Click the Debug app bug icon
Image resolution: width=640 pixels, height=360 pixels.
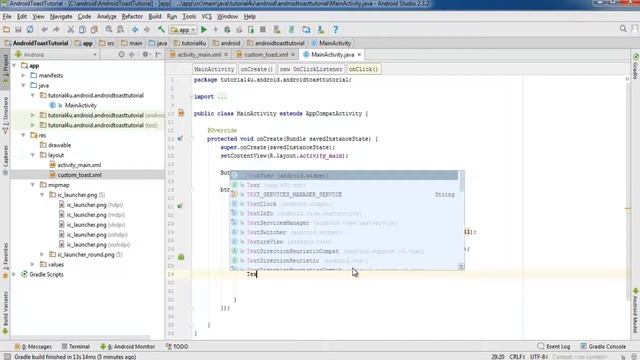pos(227,29)
